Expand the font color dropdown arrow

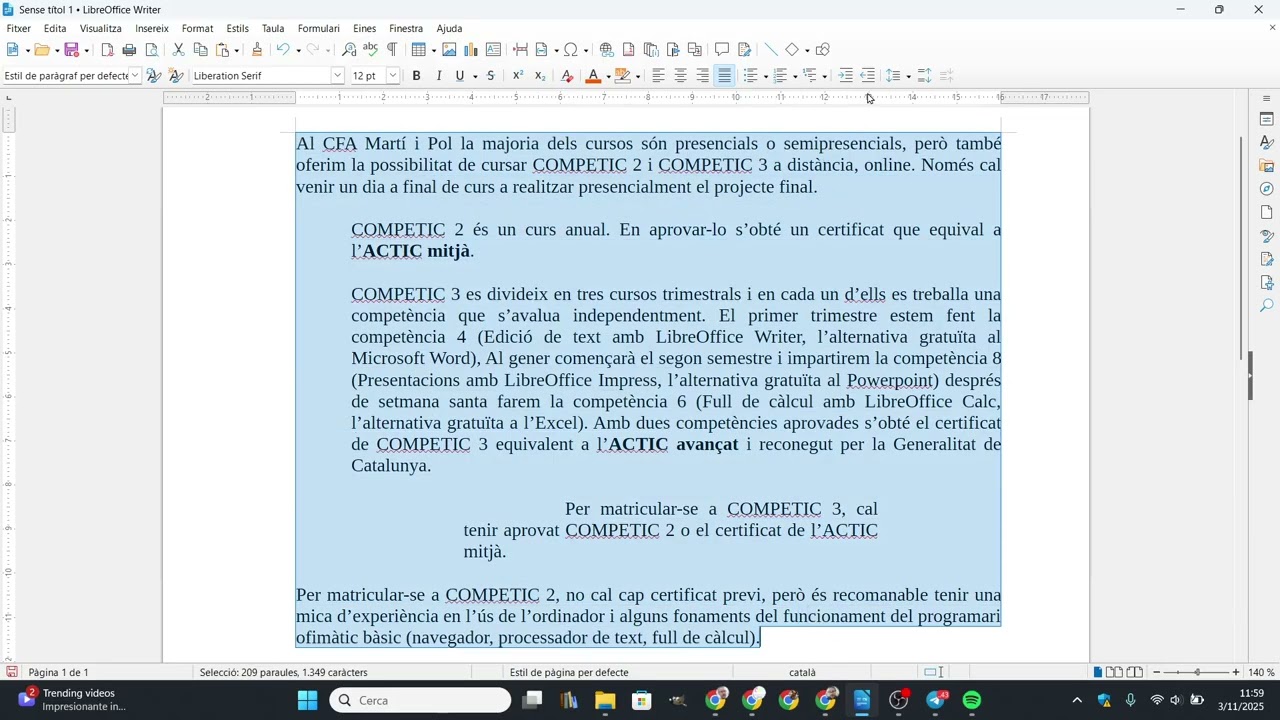pyautogui.click(x=608, y=77)
